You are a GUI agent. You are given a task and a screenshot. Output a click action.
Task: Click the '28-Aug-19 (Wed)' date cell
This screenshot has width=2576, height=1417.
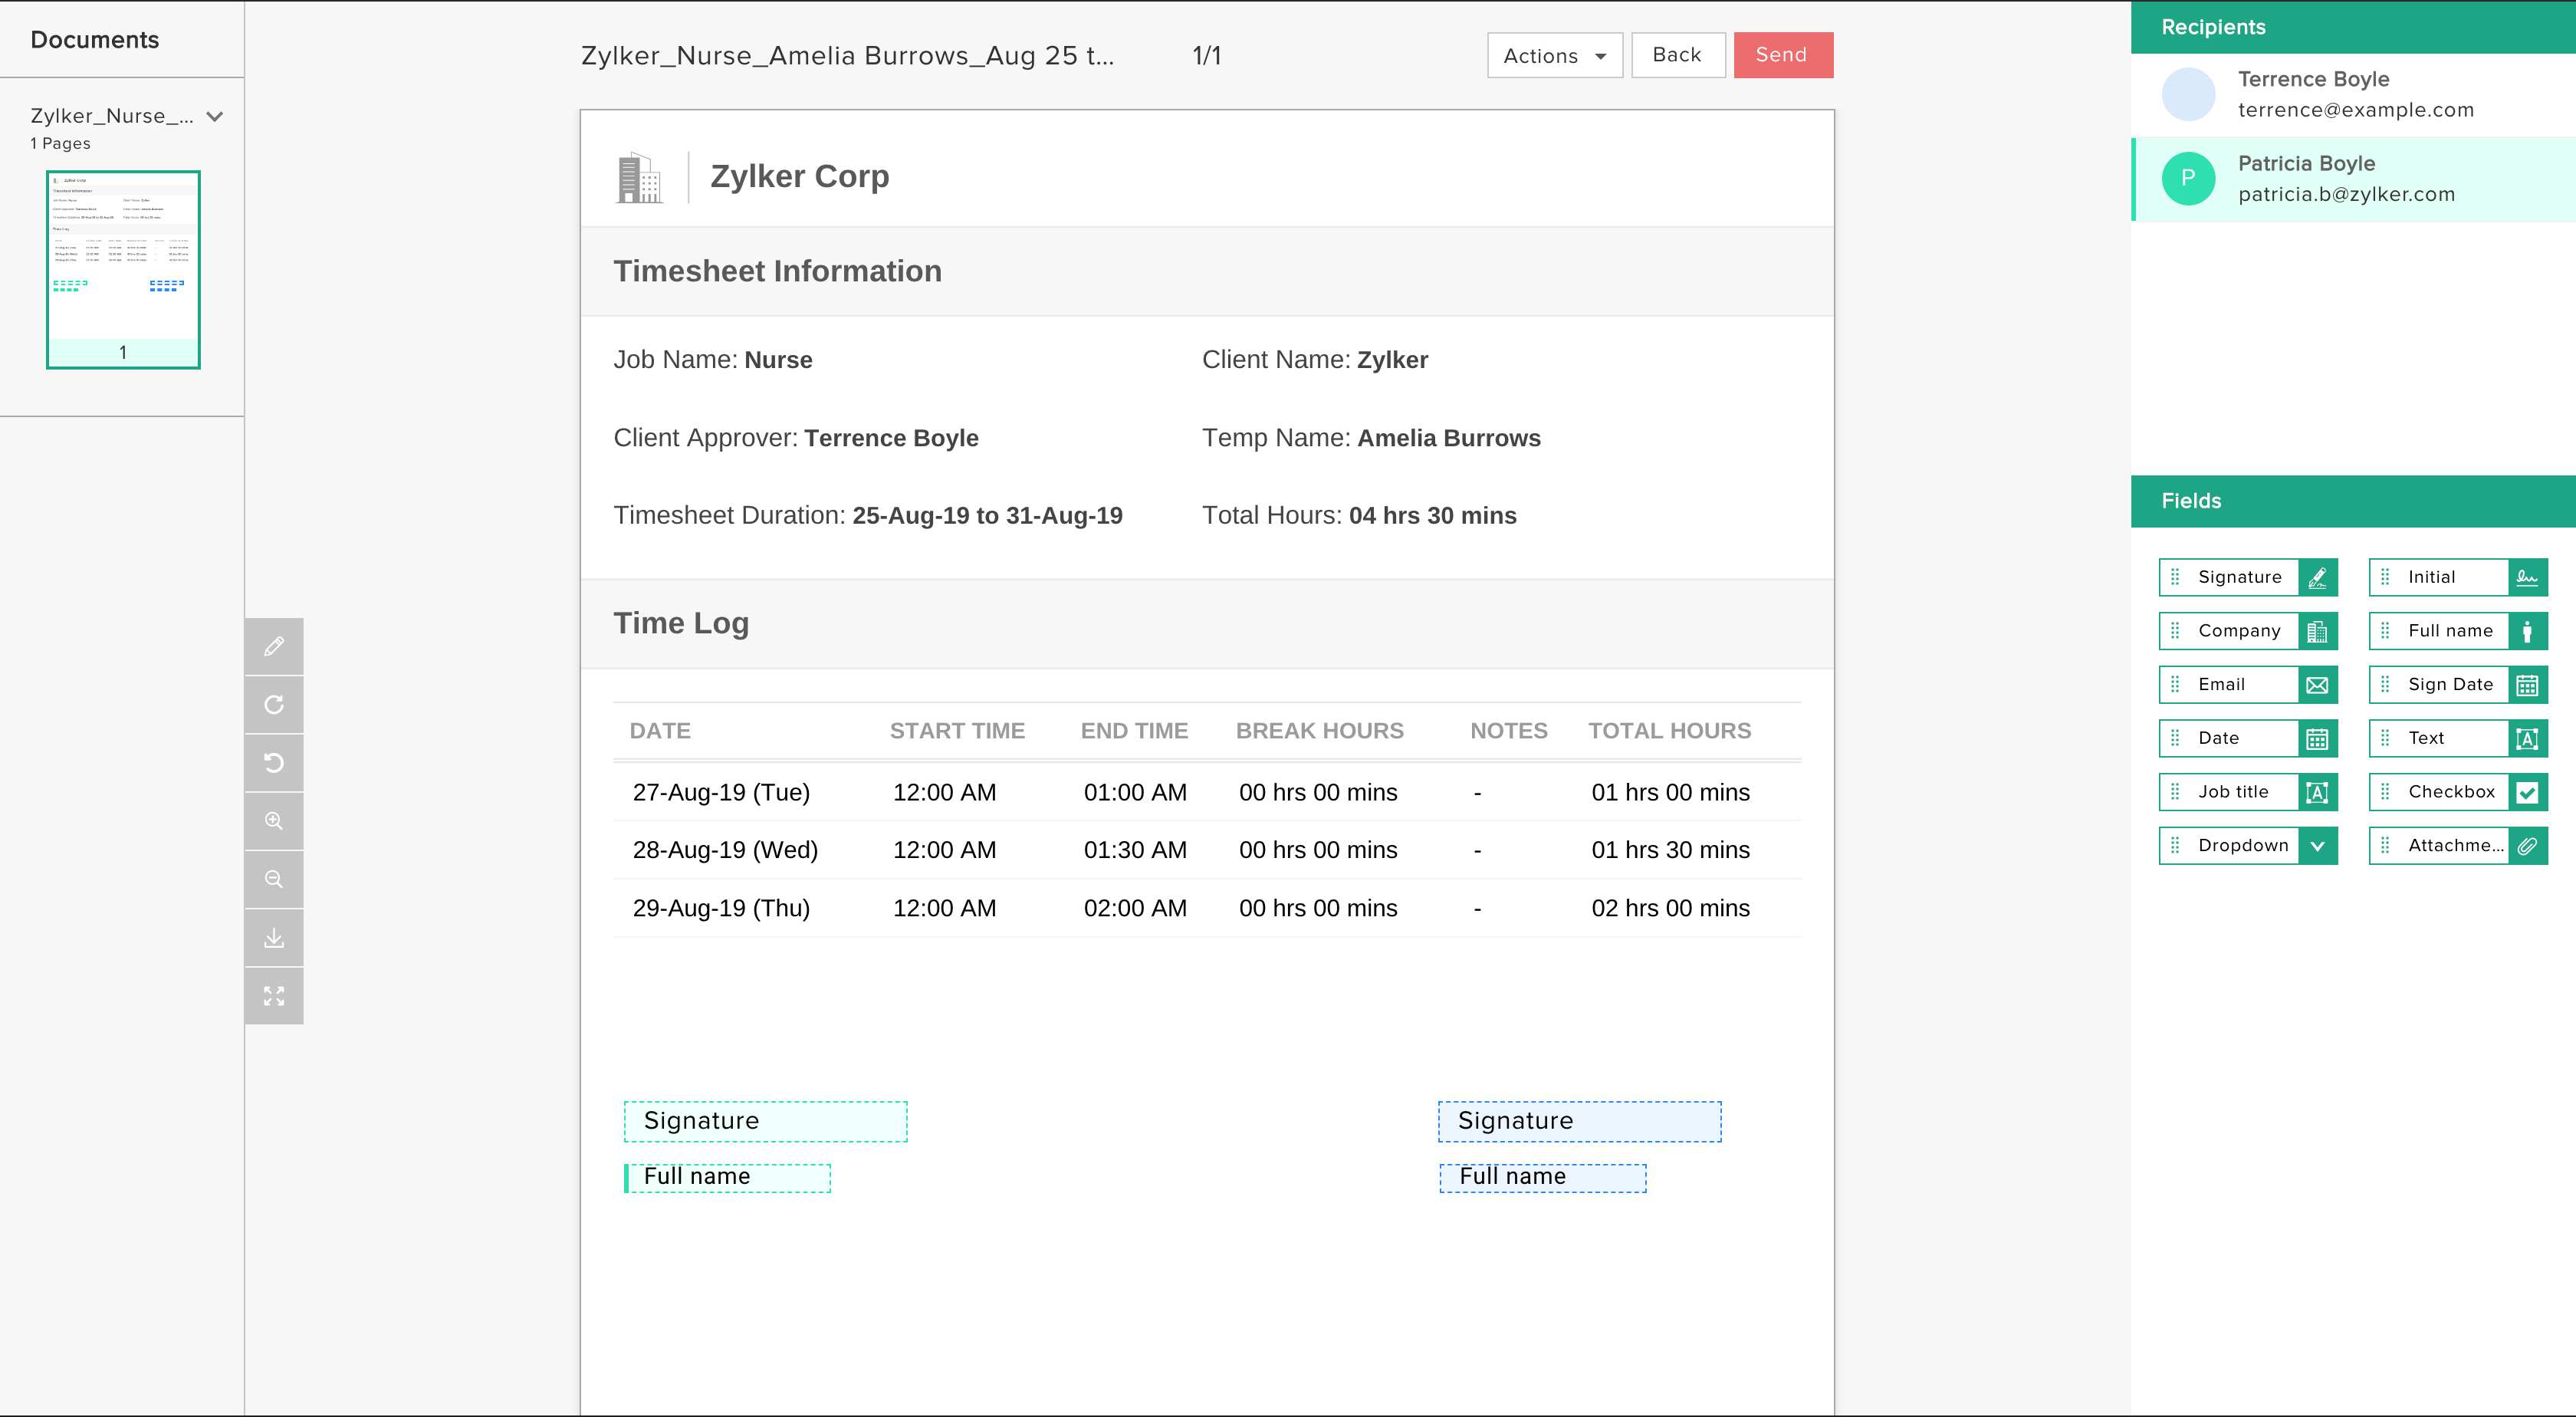coord(725,850)
